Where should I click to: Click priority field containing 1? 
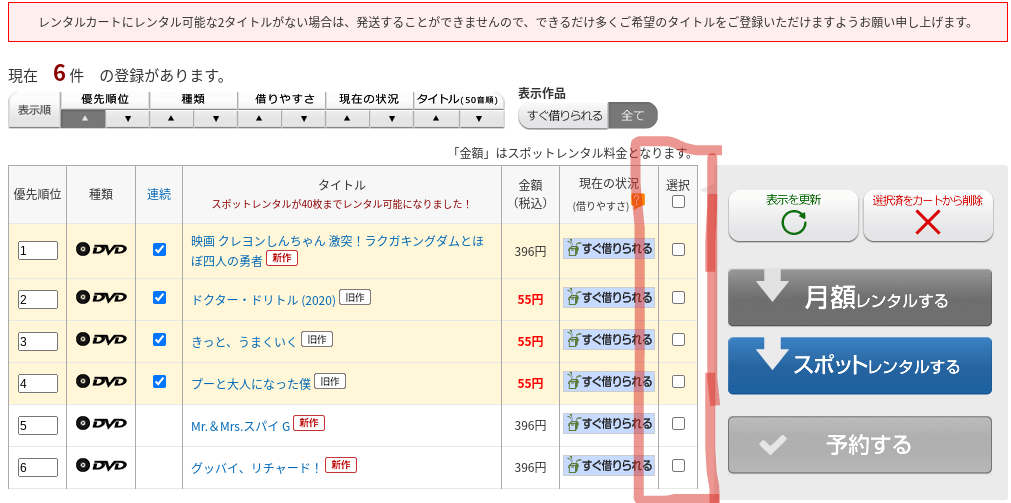37,251
